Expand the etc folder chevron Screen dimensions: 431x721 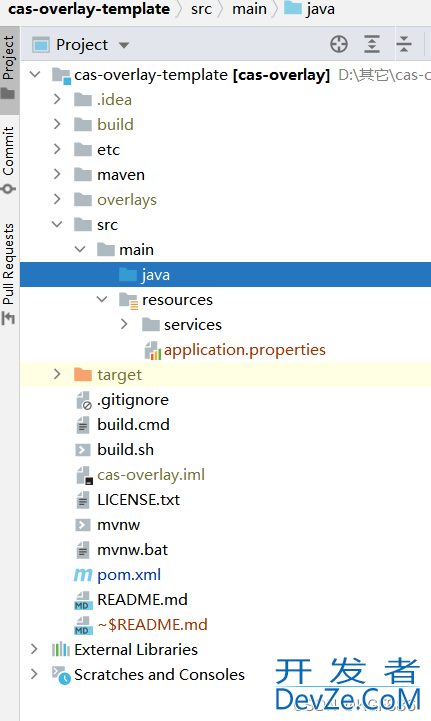[x=57, y=149]
